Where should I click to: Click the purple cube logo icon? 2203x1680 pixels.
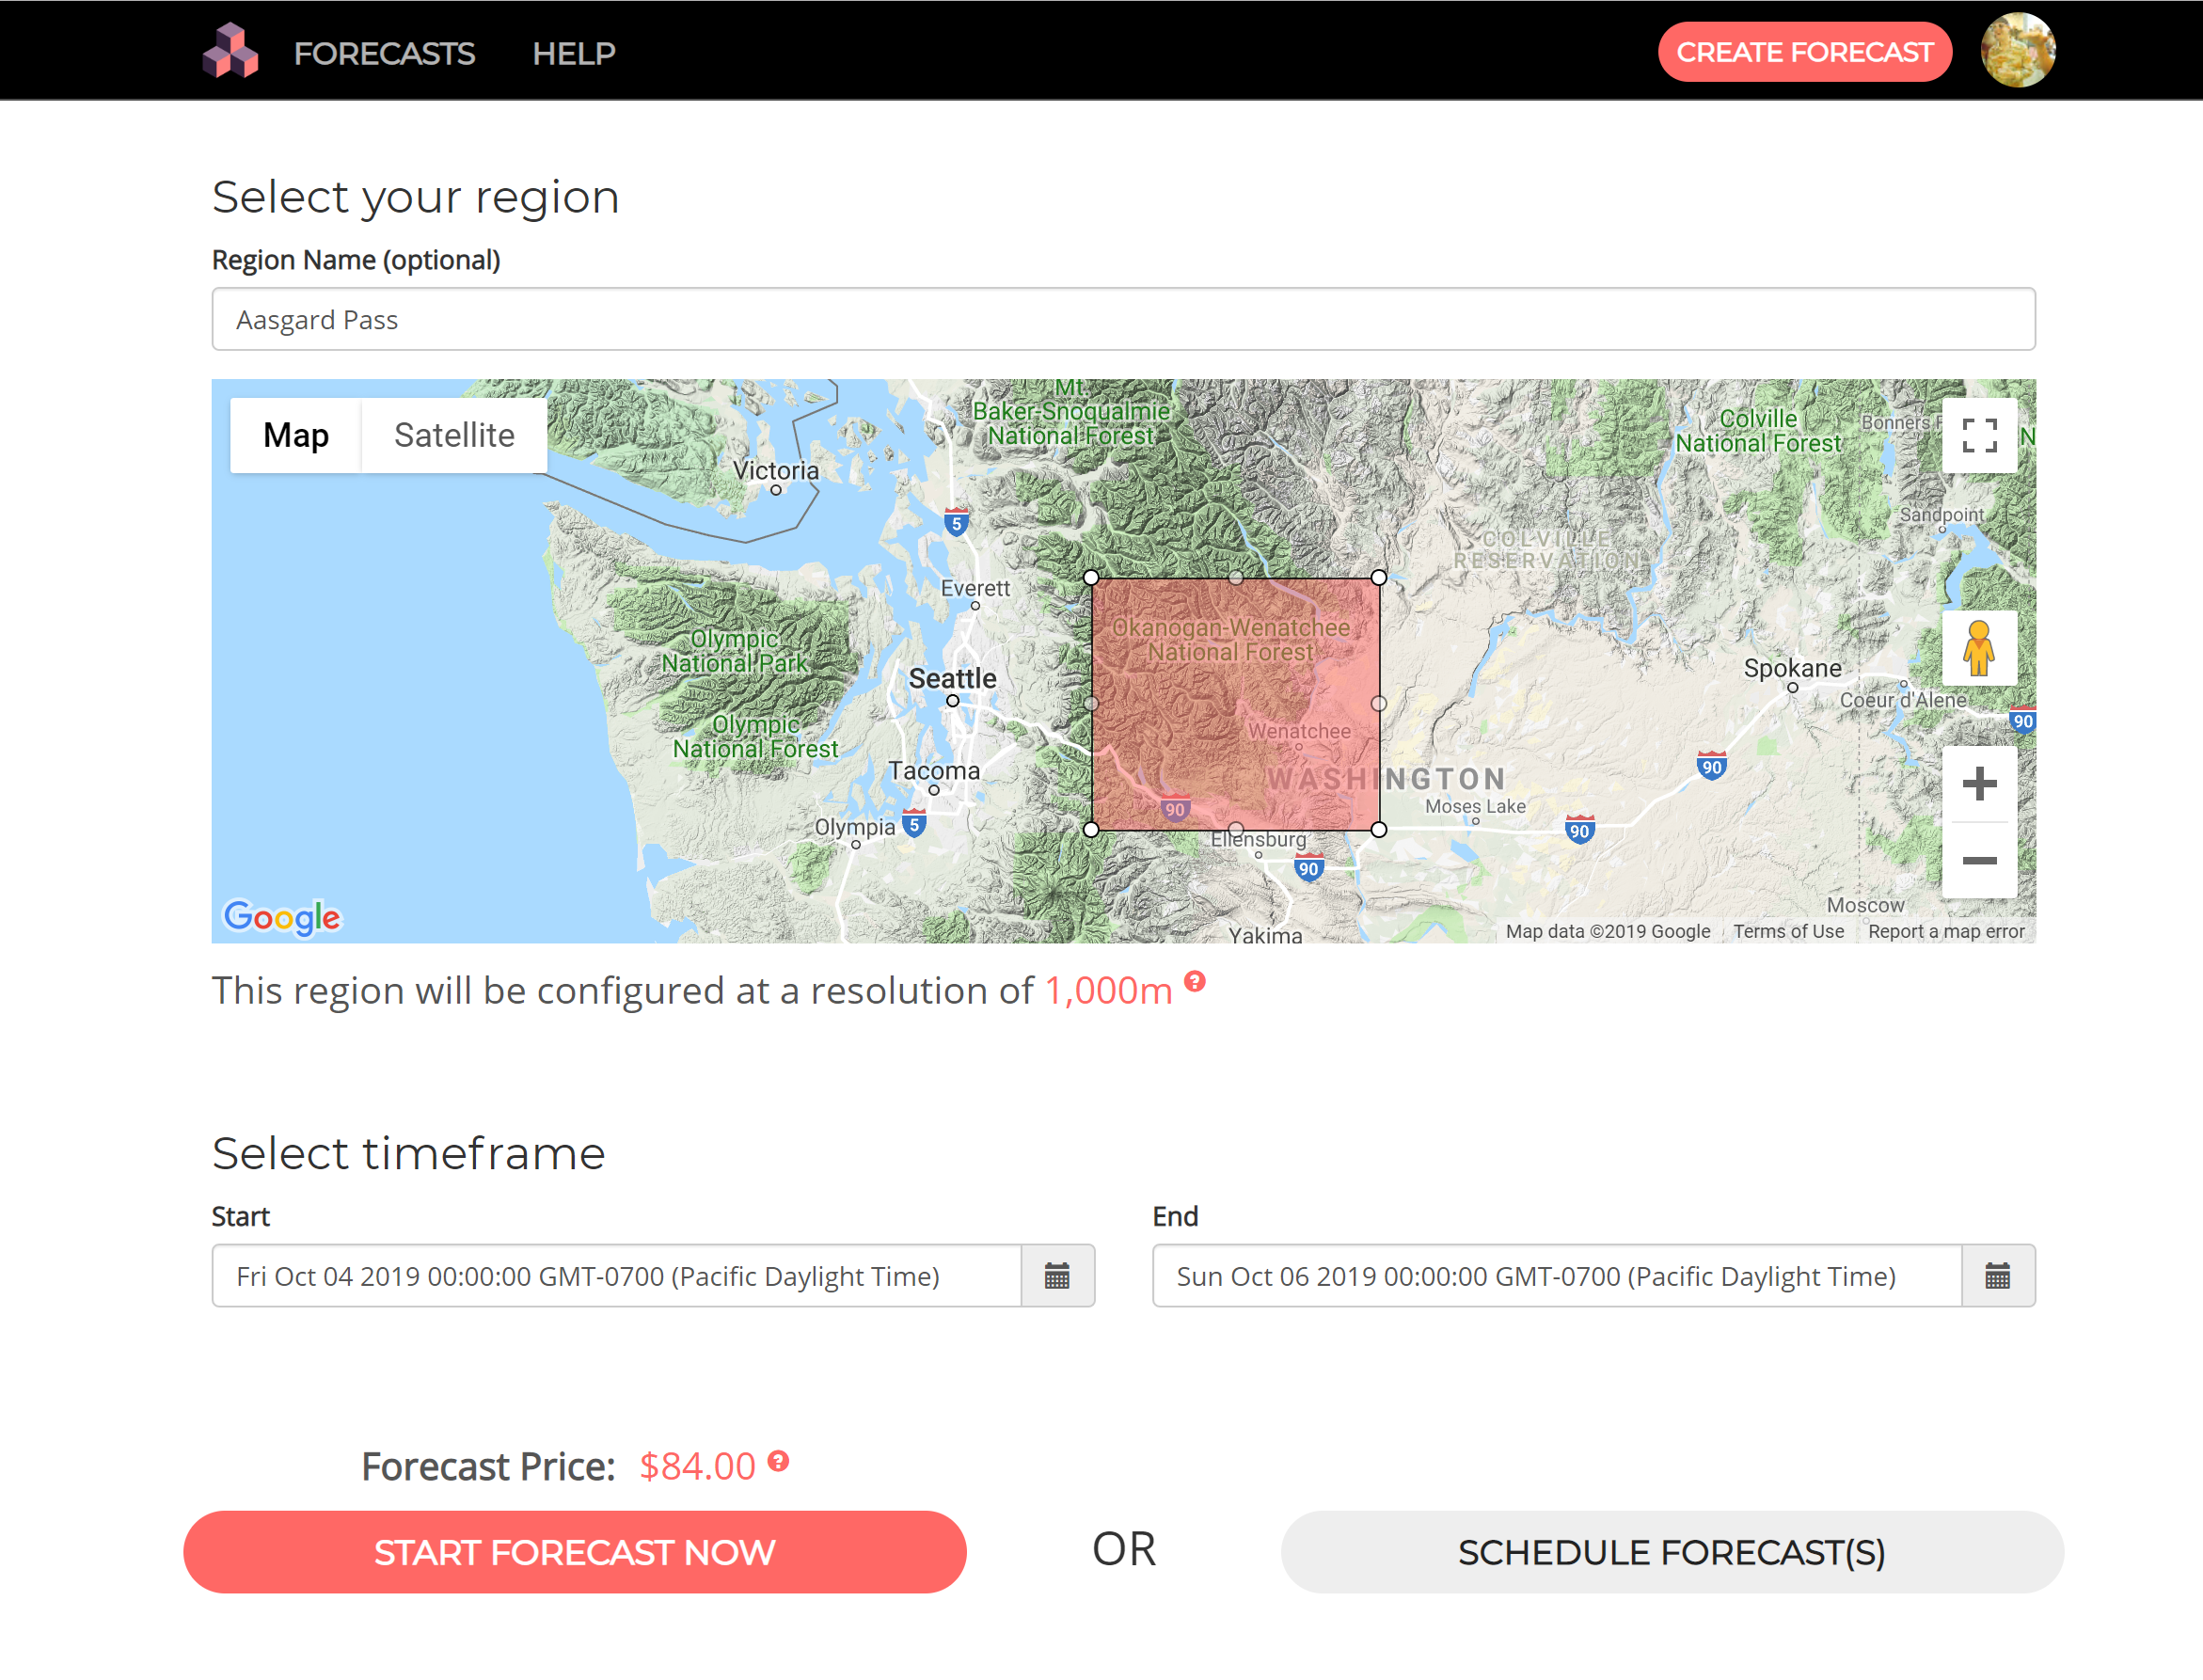[x=231, y=51]
